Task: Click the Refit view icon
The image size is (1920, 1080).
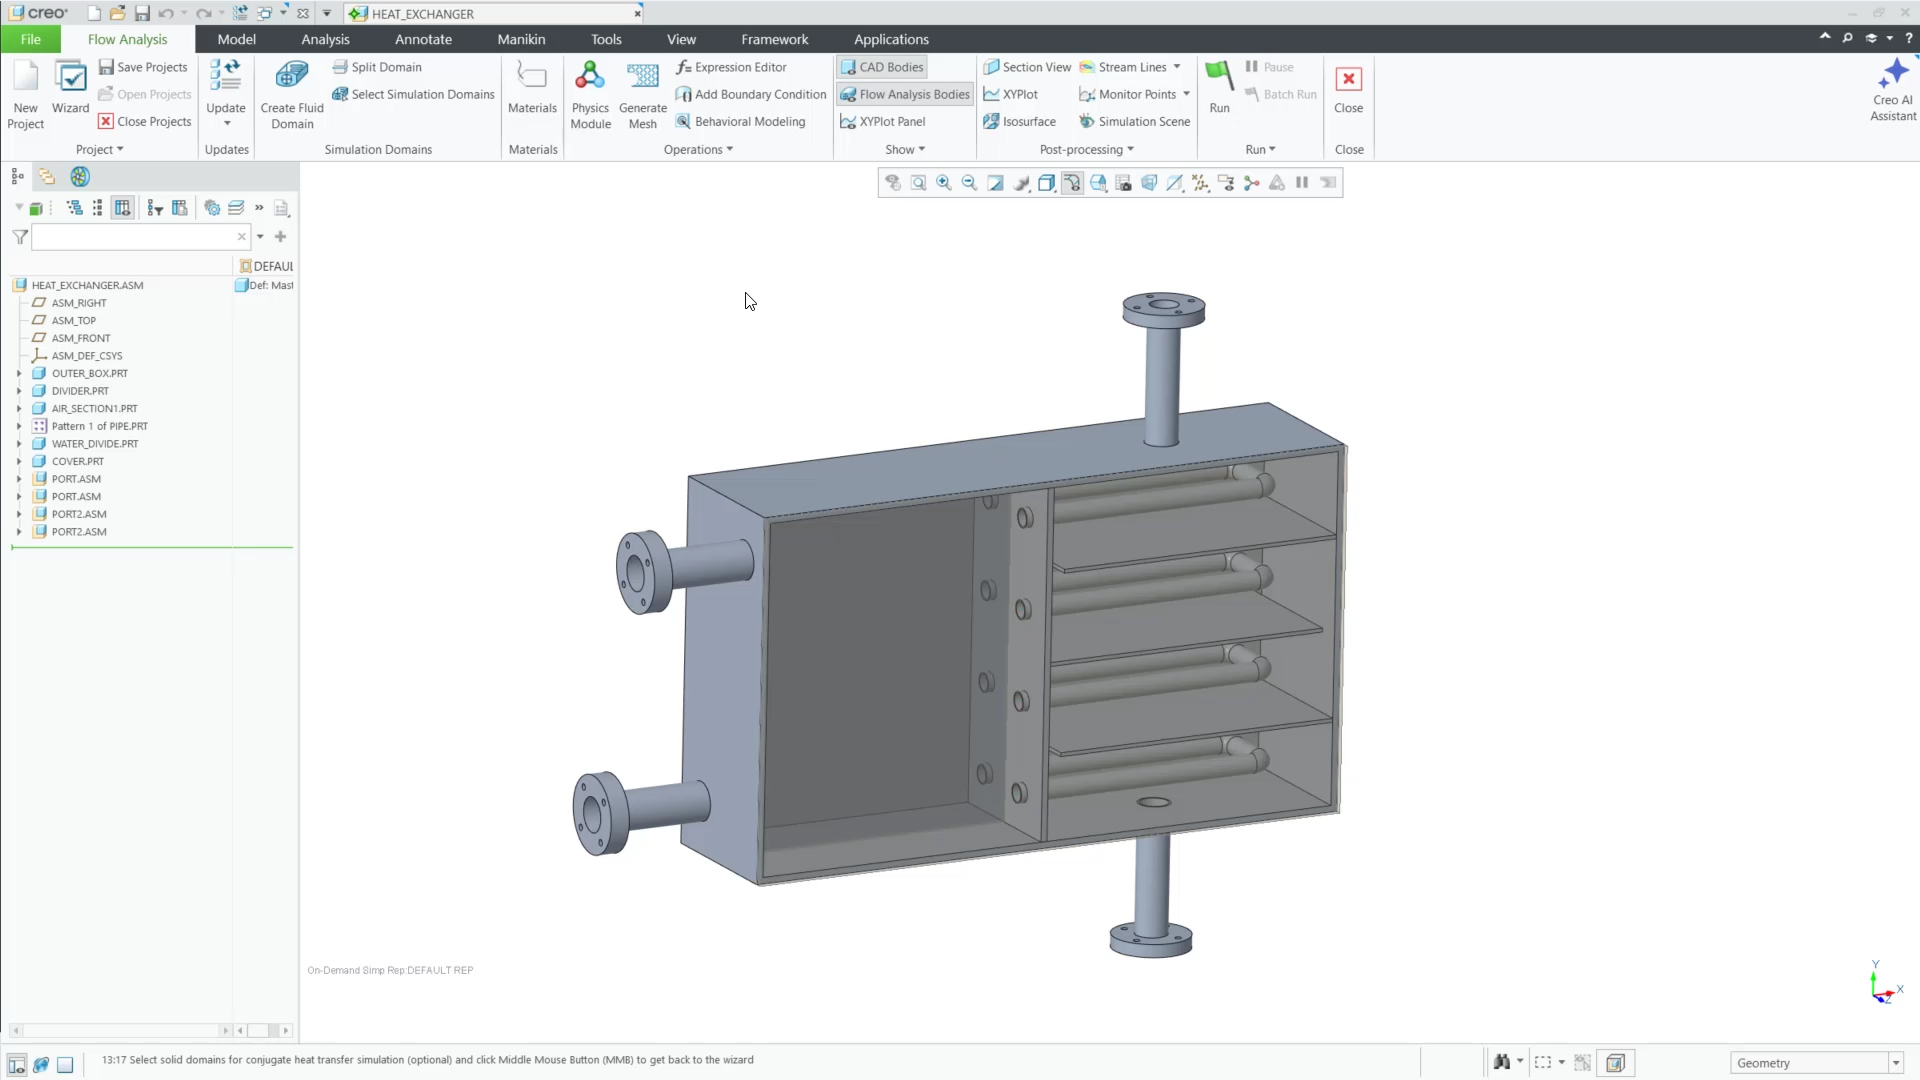Action: click(918, 183)
